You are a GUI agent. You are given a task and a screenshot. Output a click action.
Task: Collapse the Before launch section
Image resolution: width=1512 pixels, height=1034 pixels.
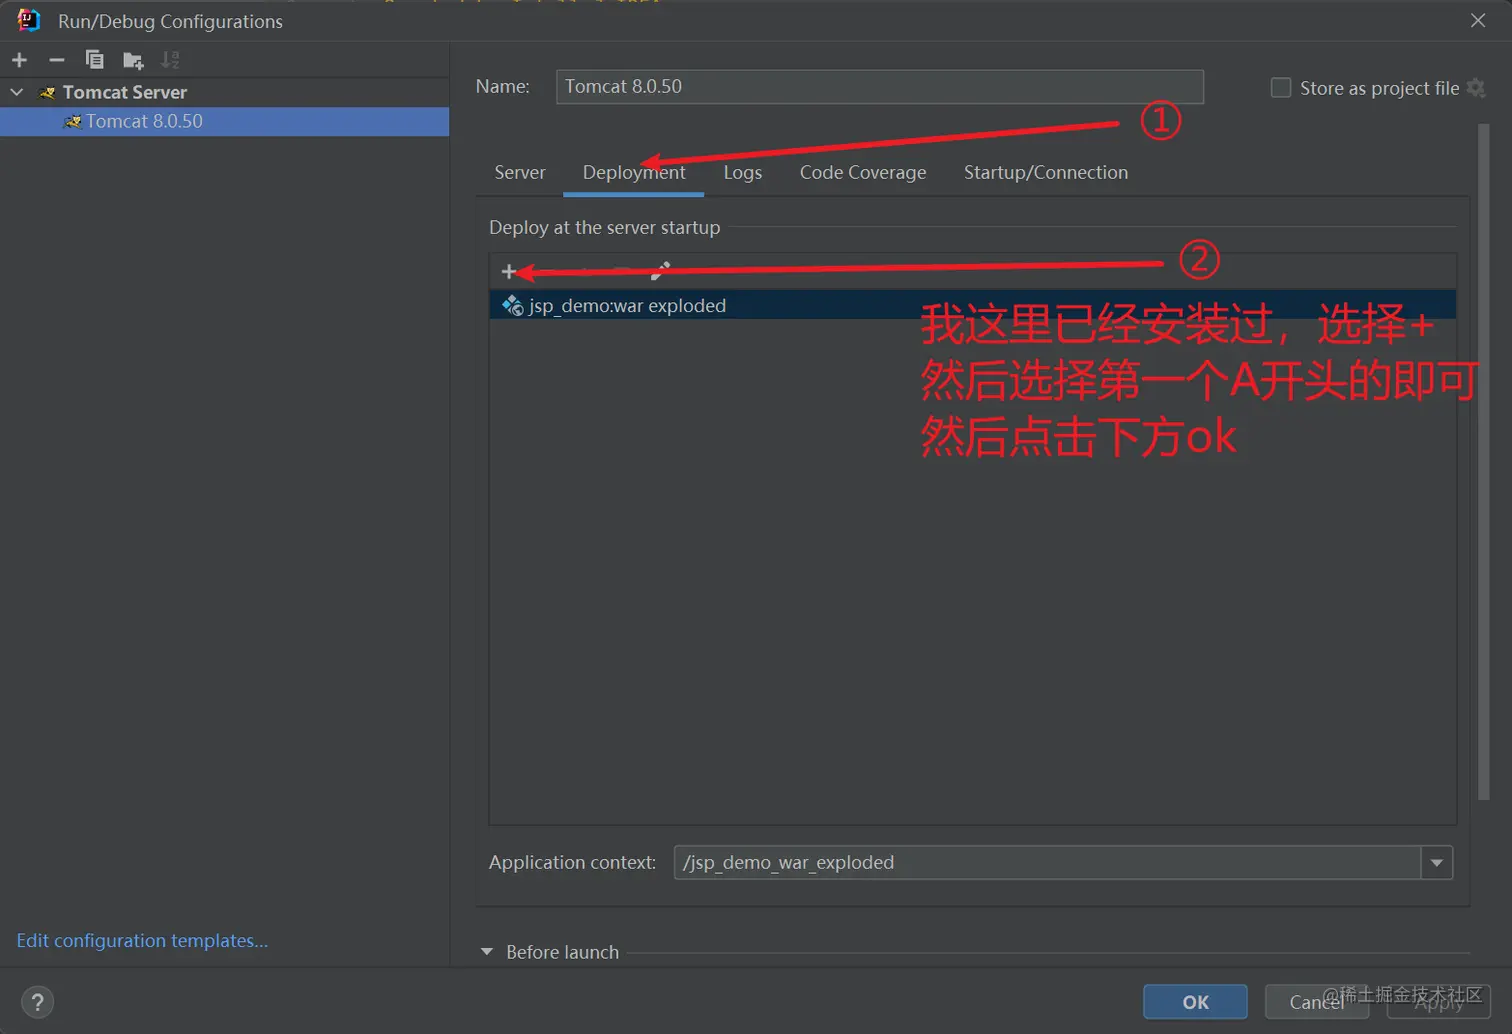pyautogui.click(x=487, y=952)
